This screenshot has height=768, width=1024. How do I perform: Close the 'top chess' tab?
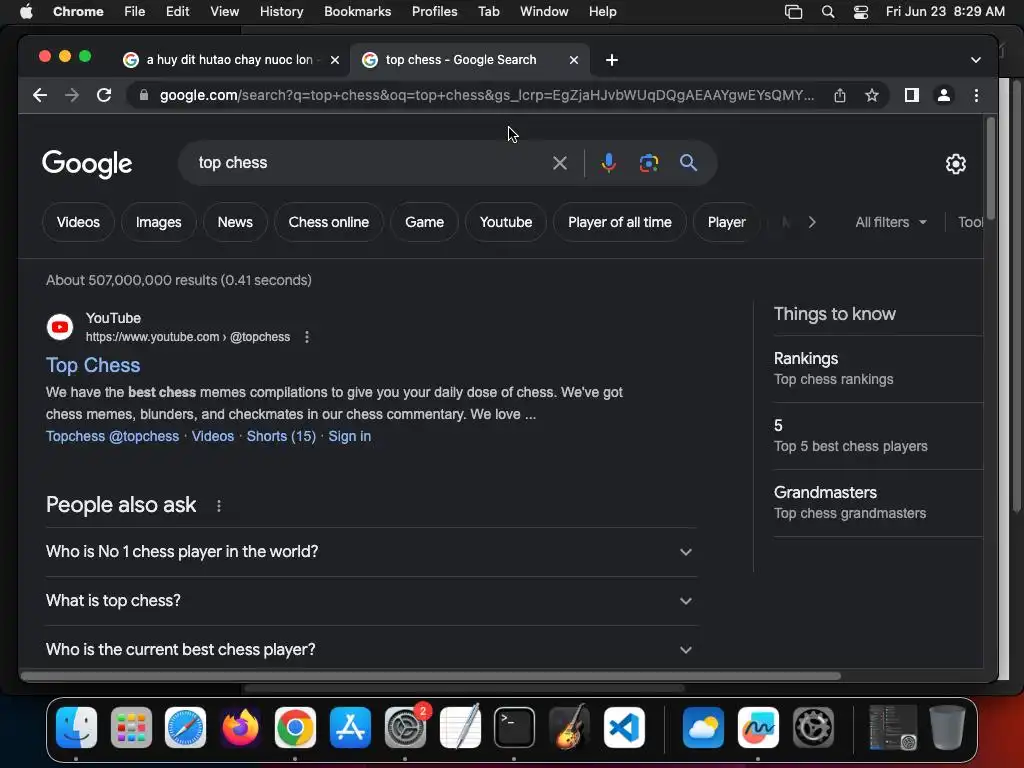pos(573,60)
